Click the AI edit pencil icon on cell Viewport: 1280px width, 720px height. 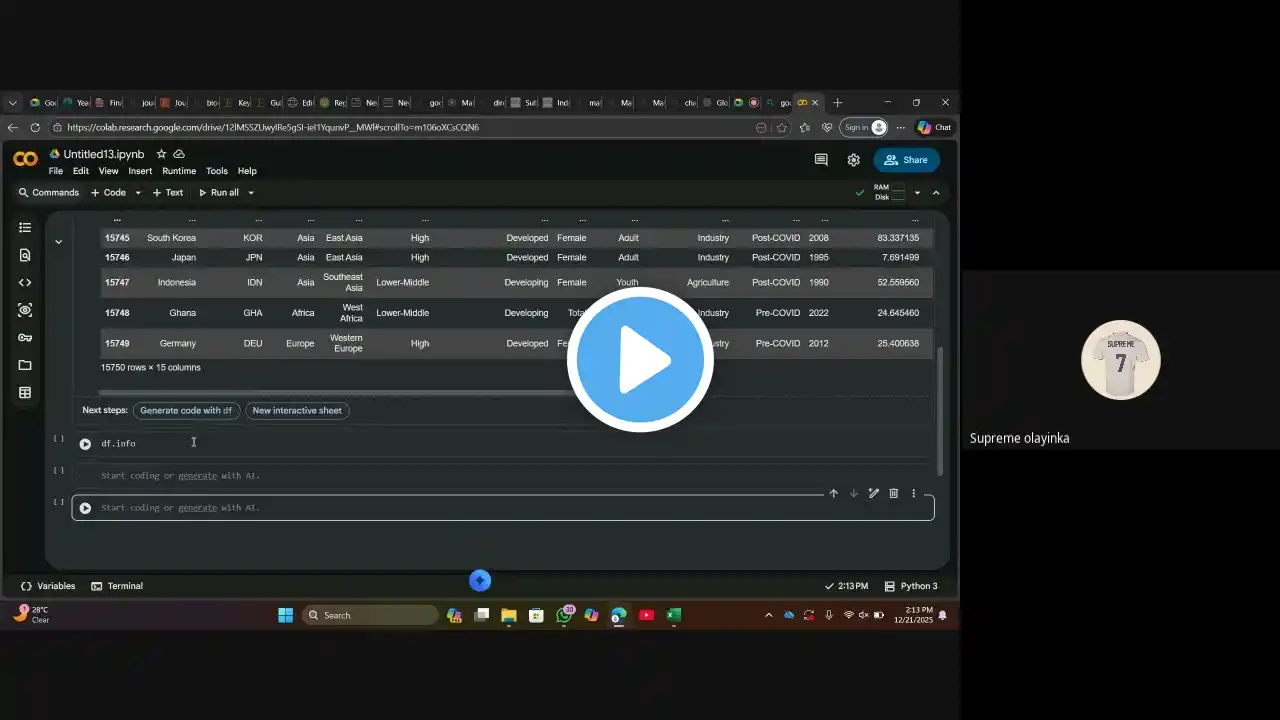(x=873, y=493)
